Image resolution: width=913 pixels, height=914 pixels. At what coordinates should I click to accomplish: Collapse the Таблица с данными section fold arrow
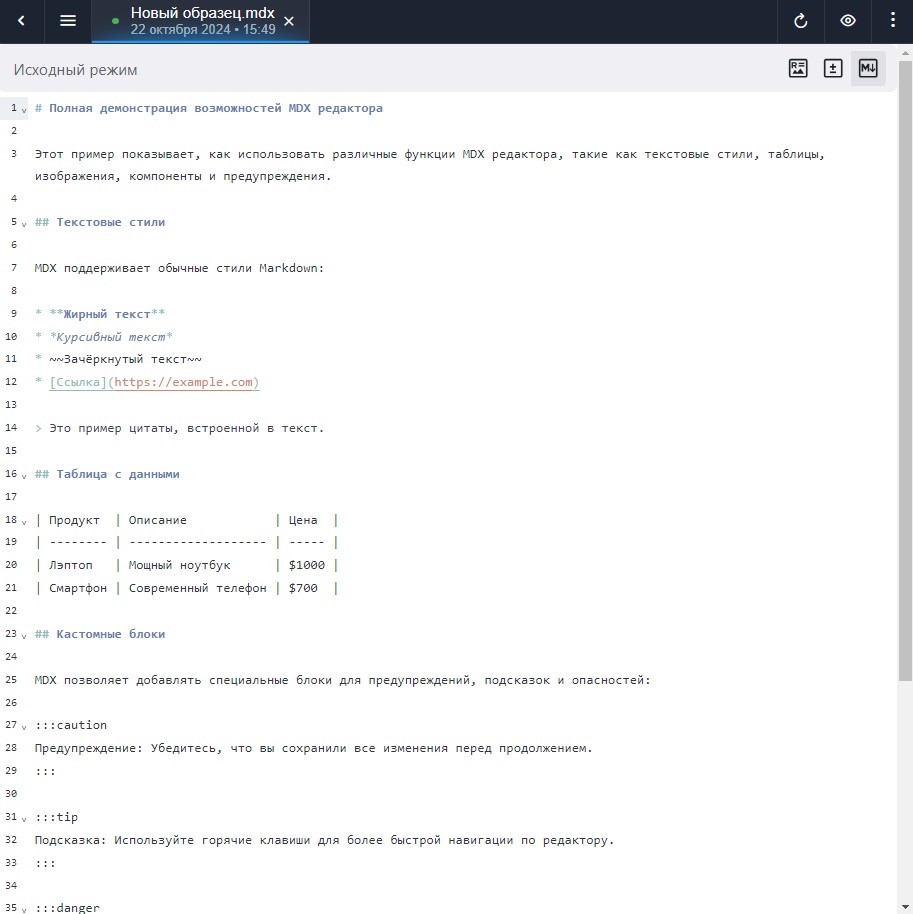[24, 476]
